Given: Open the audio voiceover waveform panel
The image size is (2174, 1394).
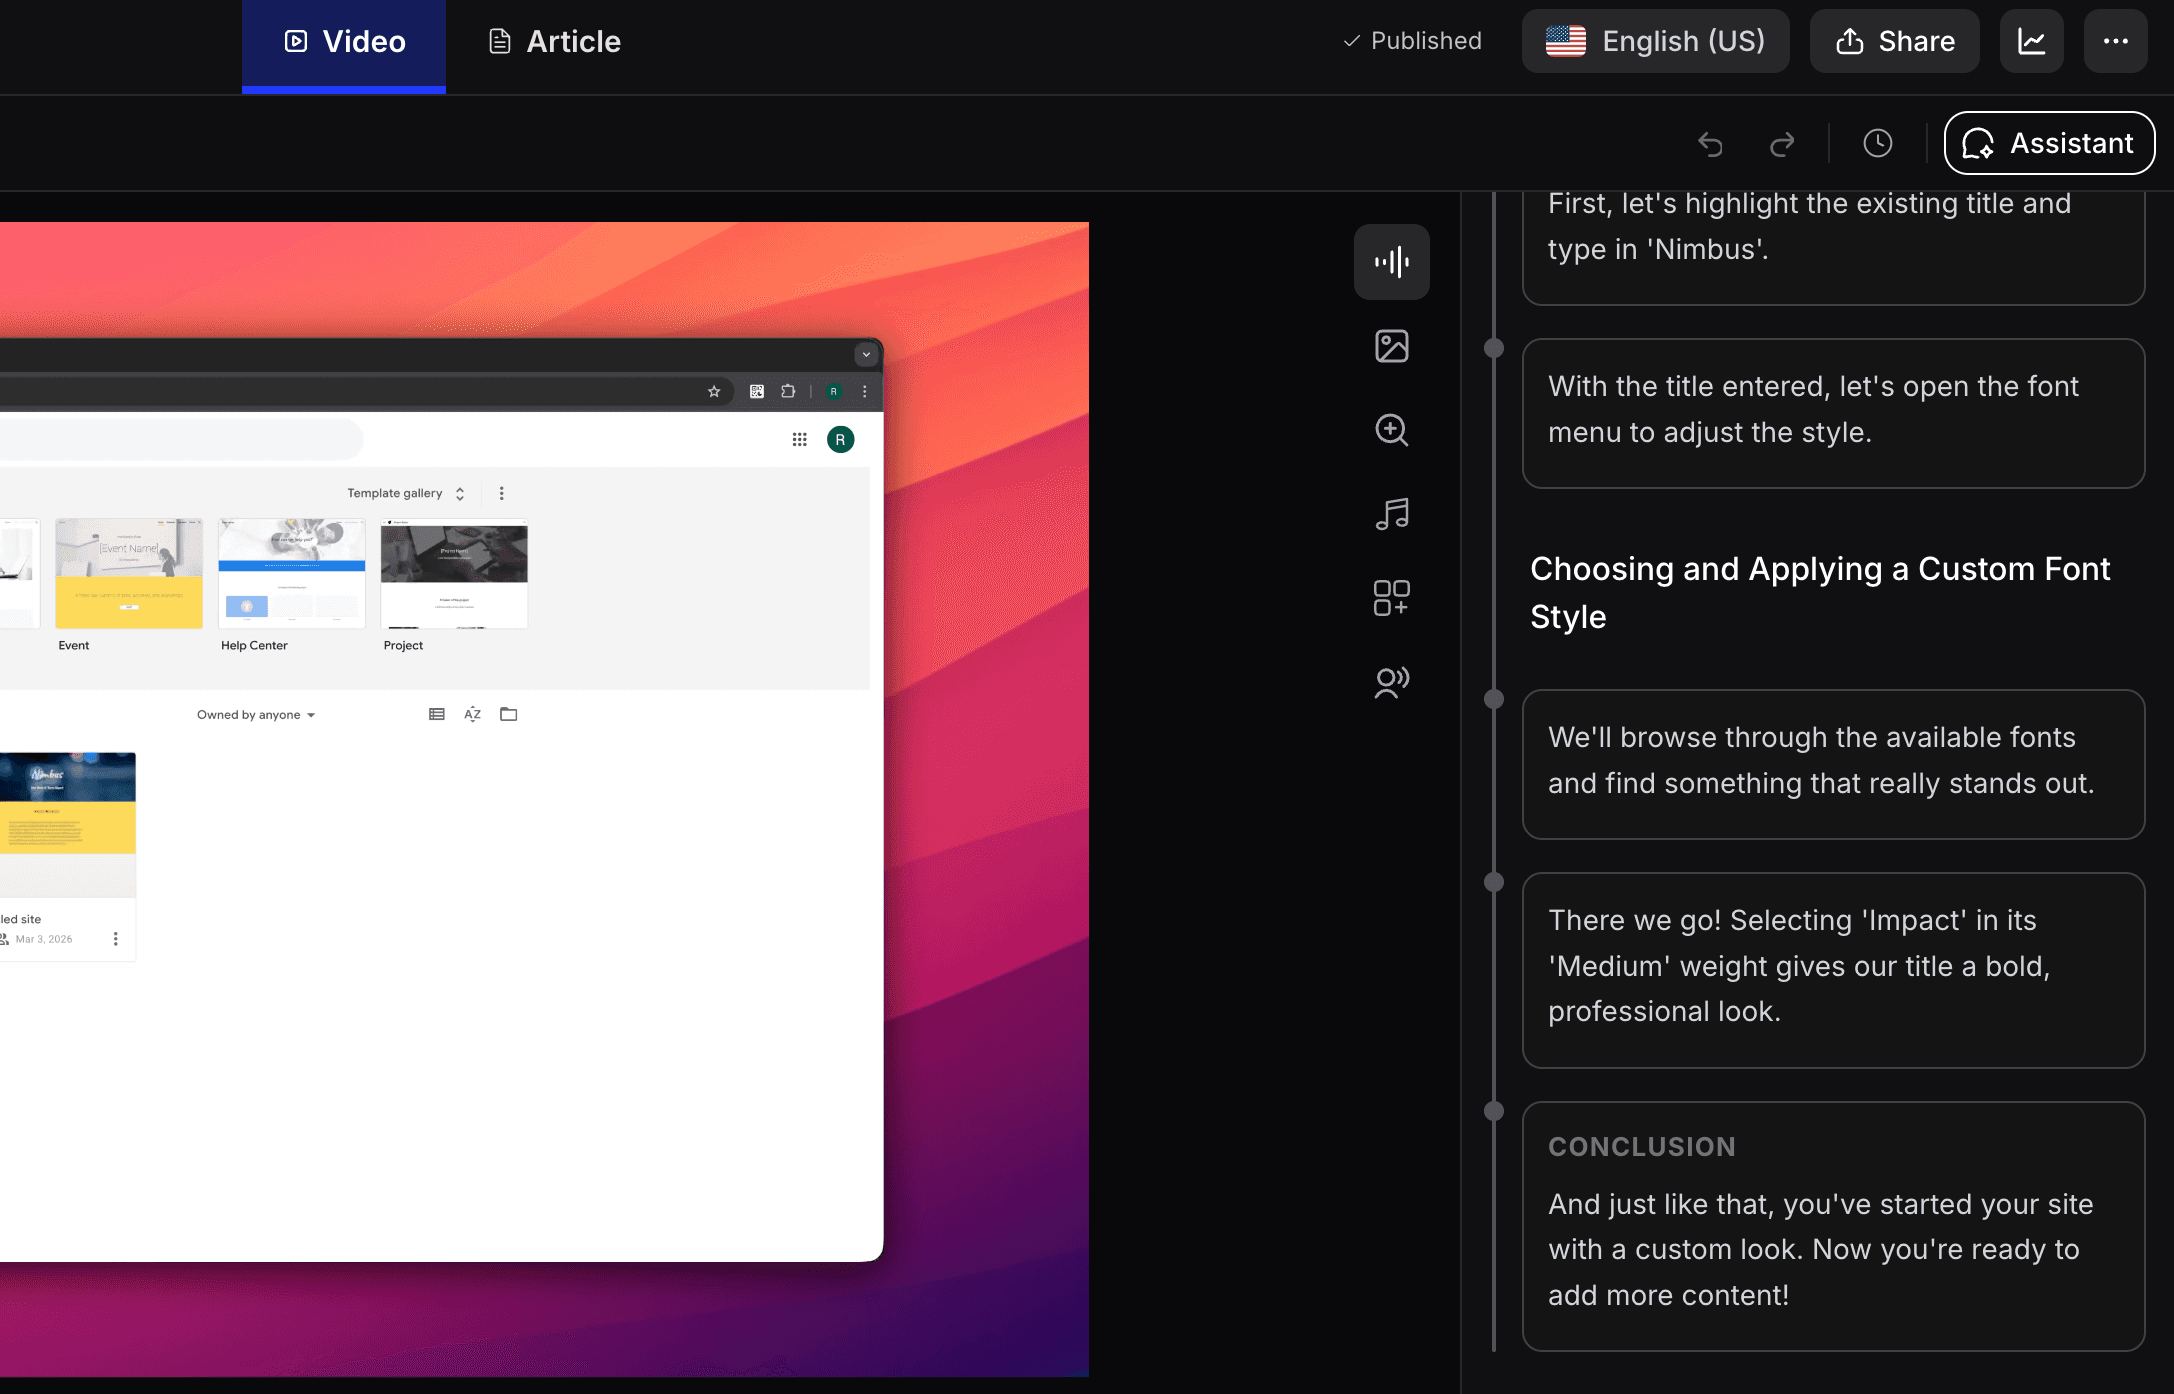Looking at the screenshot, I should [x=1391, y=262].
